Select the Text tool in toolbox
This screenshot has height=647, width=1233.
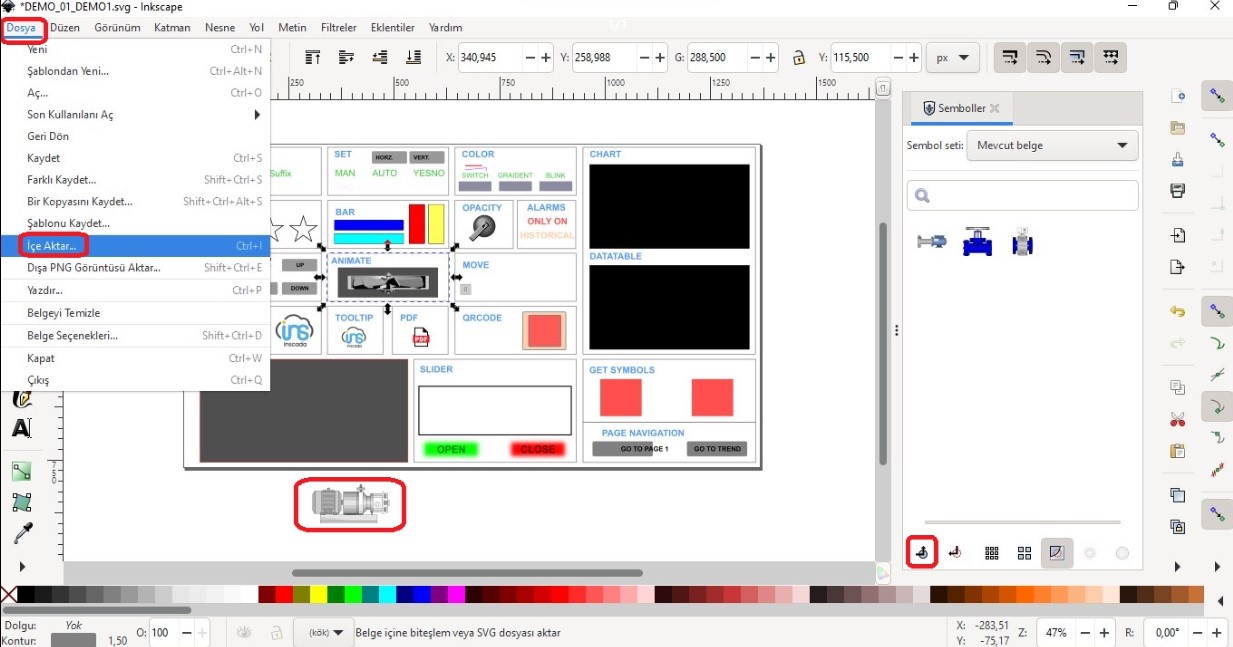click(x=21, y=428)
